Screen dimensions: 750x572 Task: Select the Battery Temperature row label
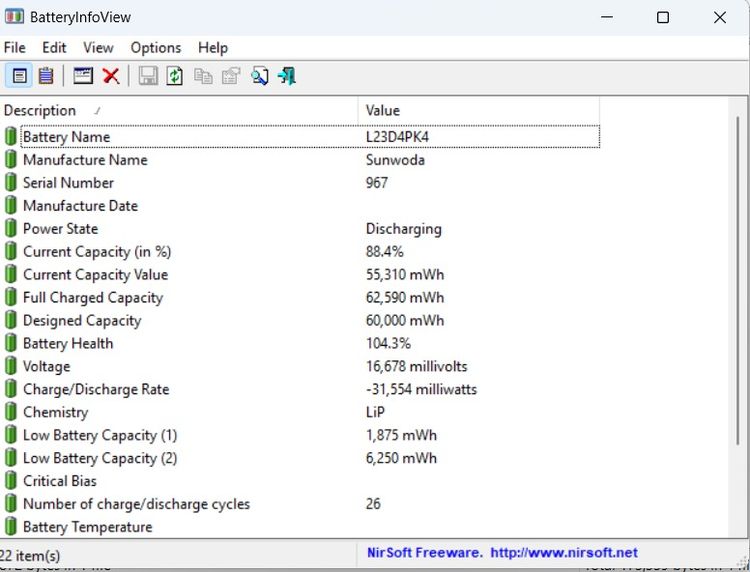tap(88, 527)
